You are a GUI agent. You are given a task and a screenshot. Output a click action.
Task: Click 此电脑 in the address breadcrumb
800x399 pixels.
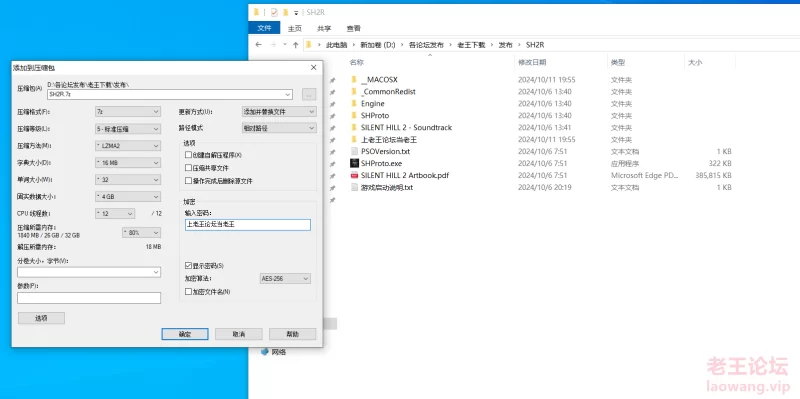(336, 45)
